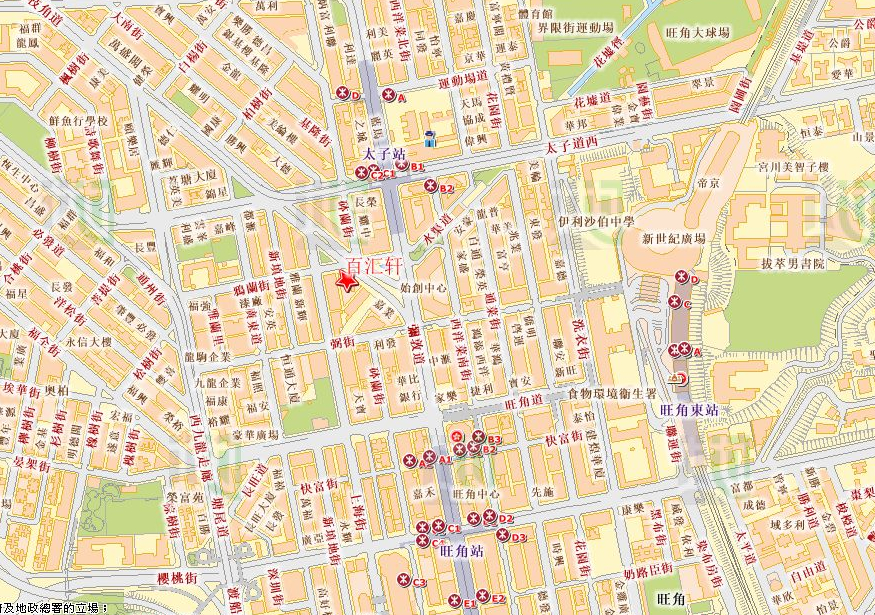Click the 百汇轩 red text label
875x615 pixels.
(372, 266)
